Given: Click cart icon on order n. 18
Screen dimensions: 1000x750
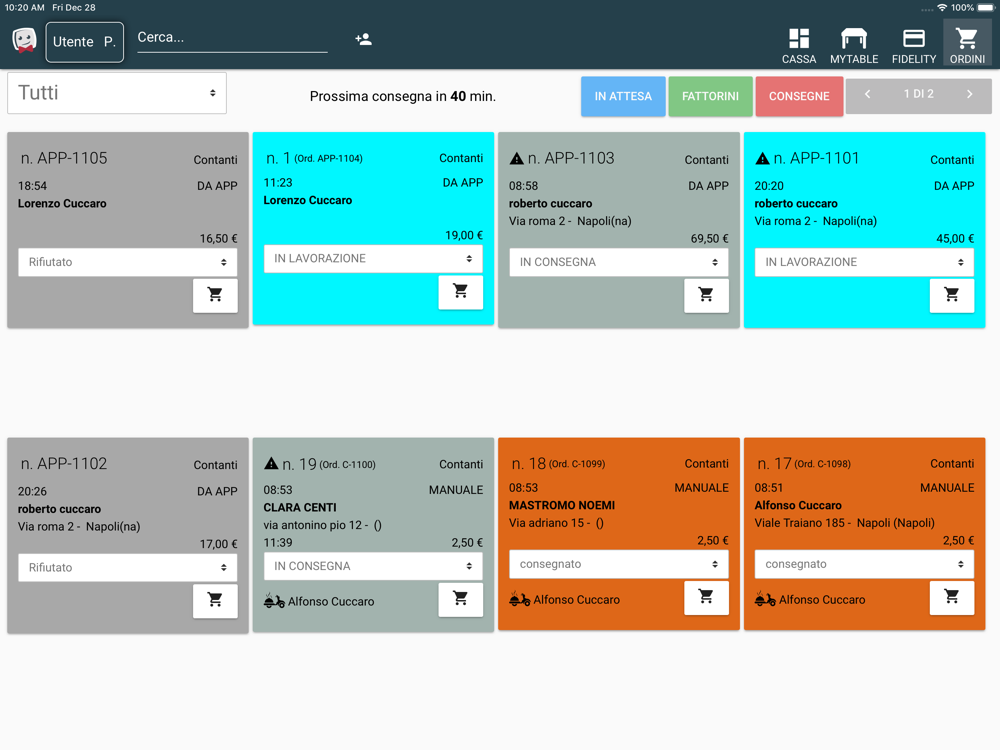Looking at the screenshot, I should [706, 597].
